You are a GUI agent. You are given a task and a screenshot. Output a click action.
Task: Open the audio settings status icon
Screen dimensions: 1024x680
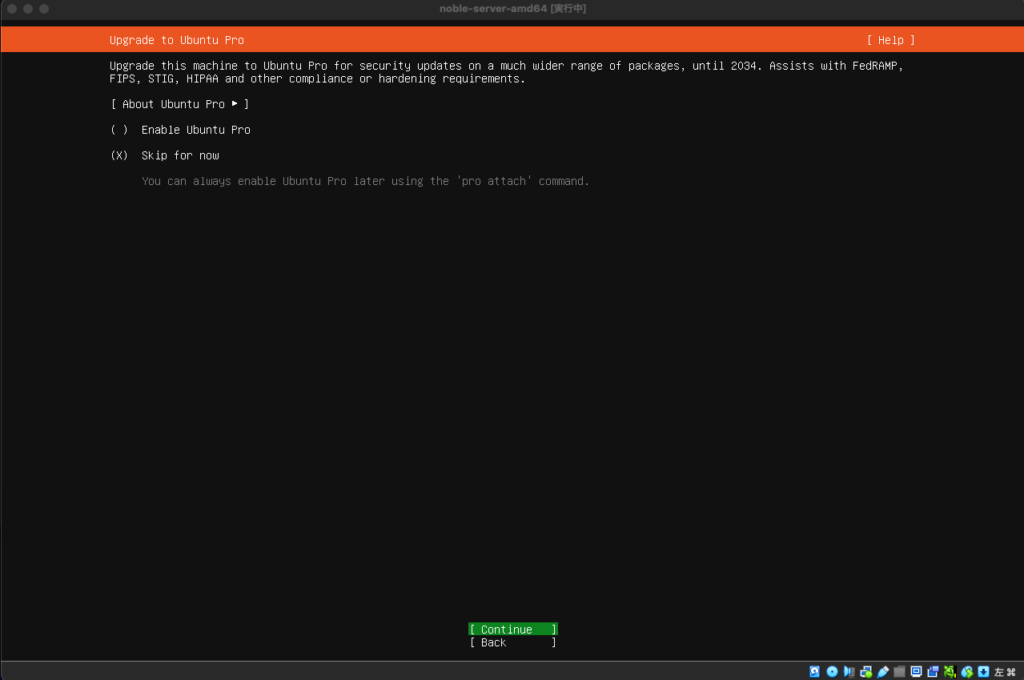tap(849, 672)
